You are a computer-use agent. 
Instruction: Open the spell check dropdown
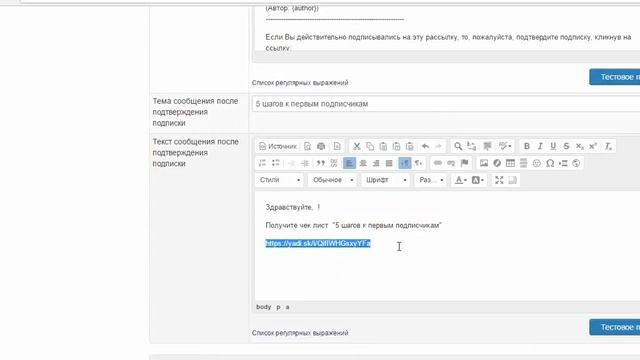pos(505,146)
